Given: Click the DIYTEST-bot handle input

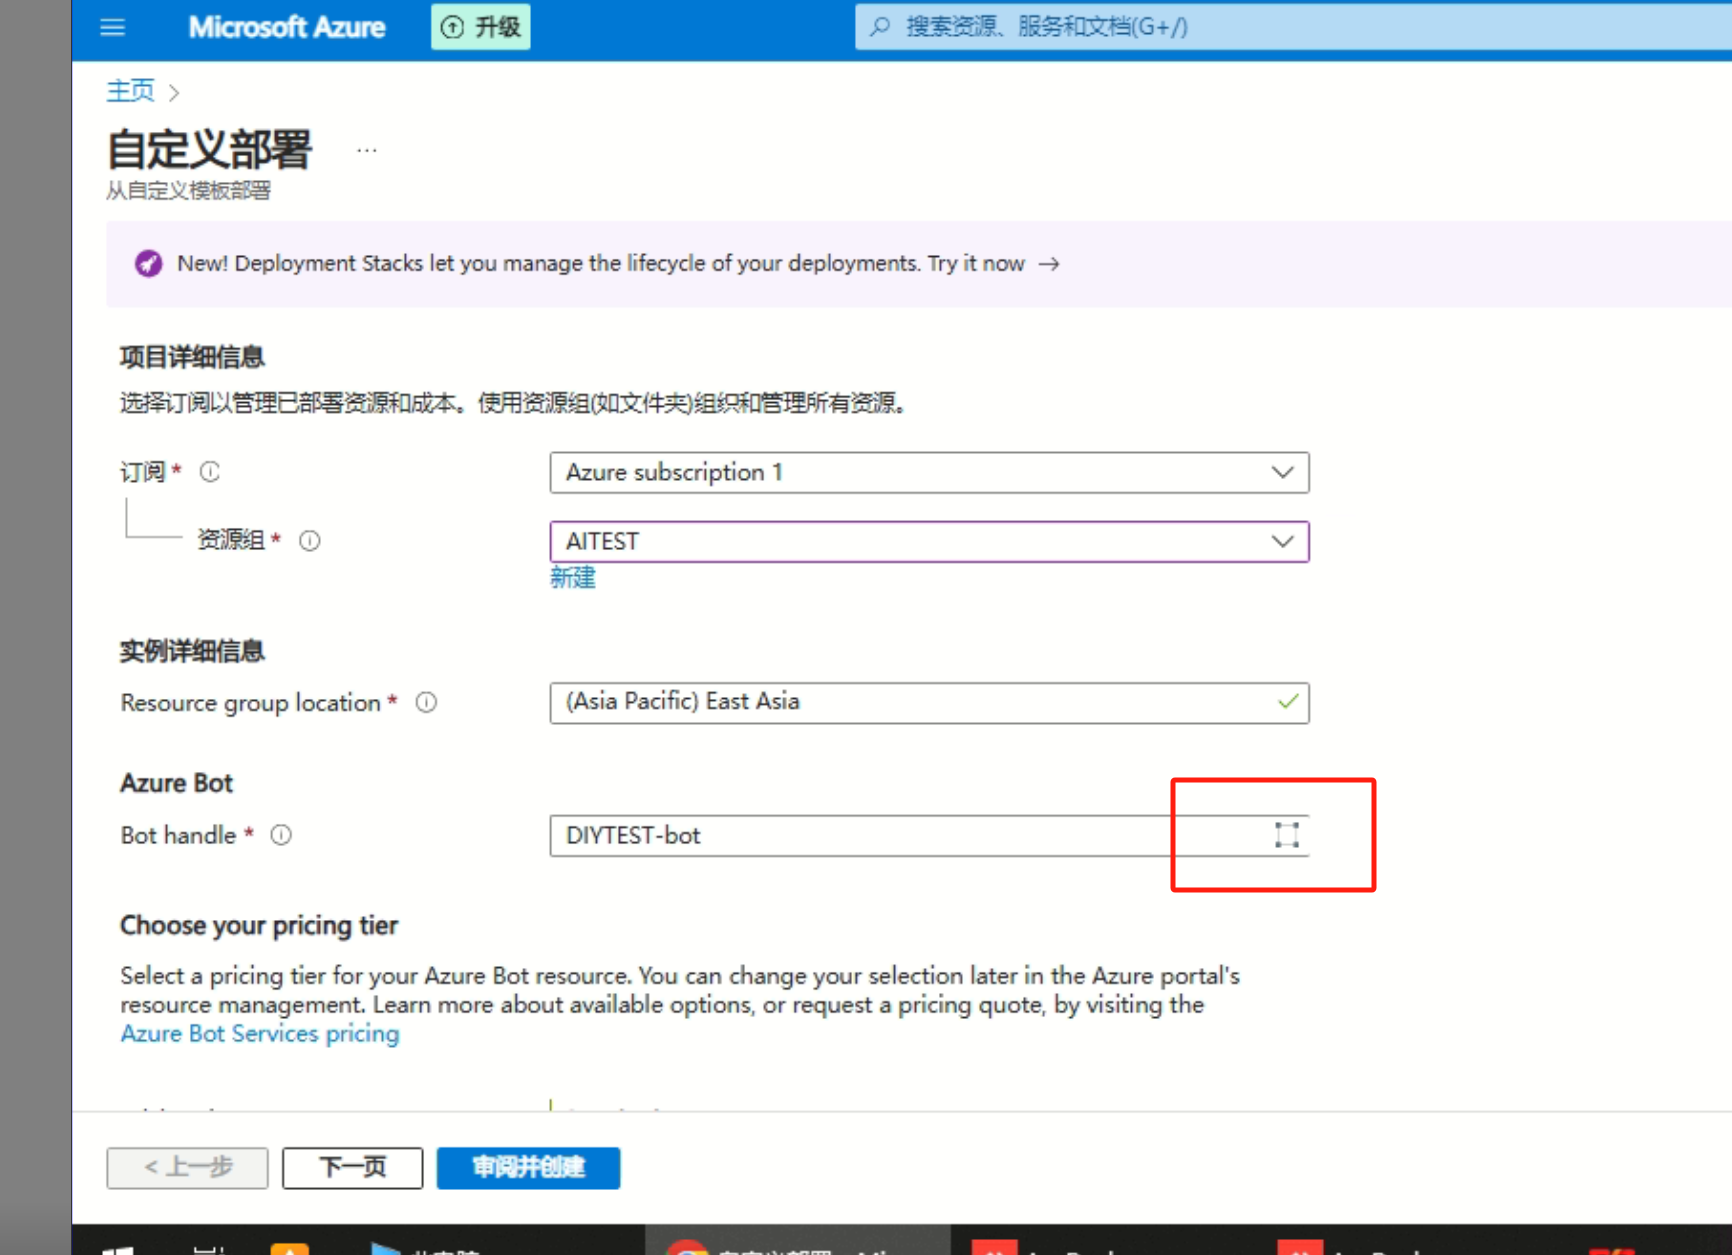Looking at the screenshot, I should (x=929, y=836).
